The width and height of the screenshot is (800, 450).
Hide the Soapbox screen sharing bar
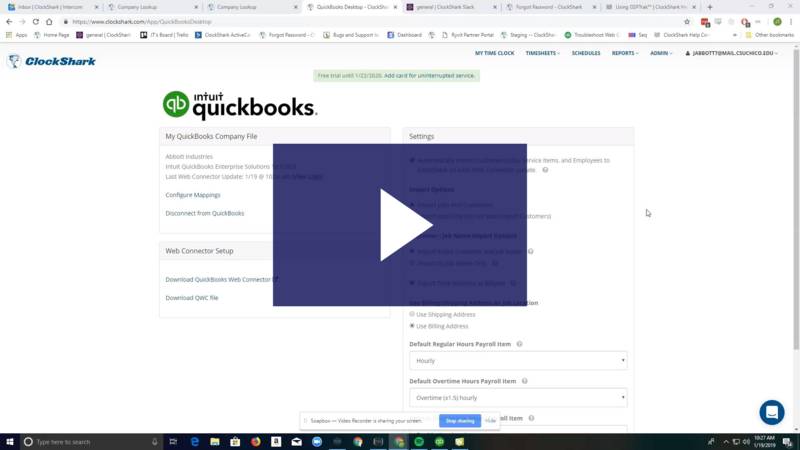pos(490,421)
